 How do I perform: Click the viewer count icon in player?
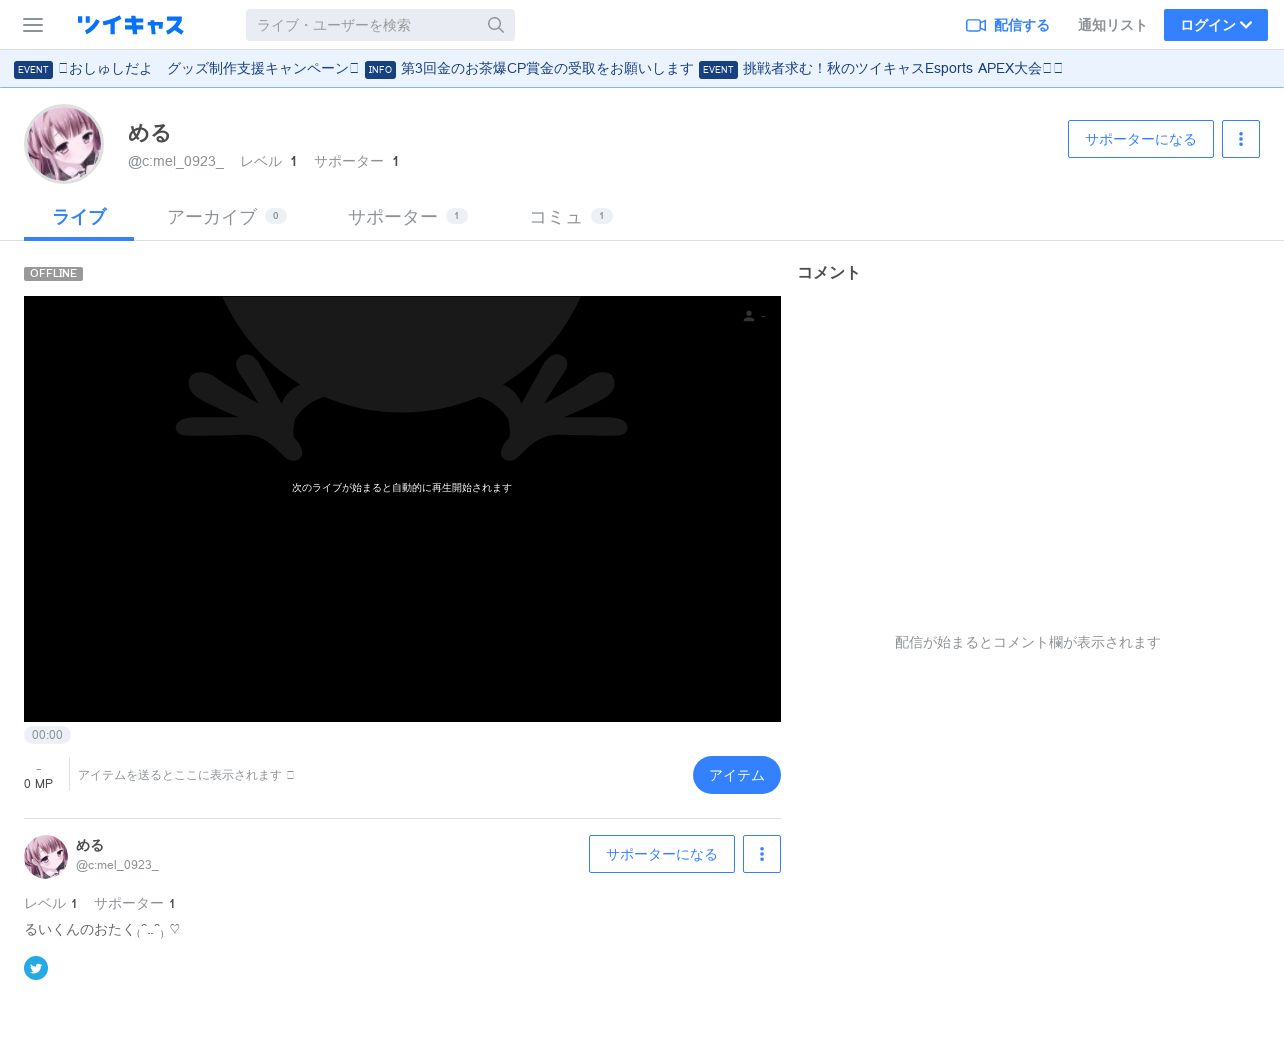click(749, 316)
